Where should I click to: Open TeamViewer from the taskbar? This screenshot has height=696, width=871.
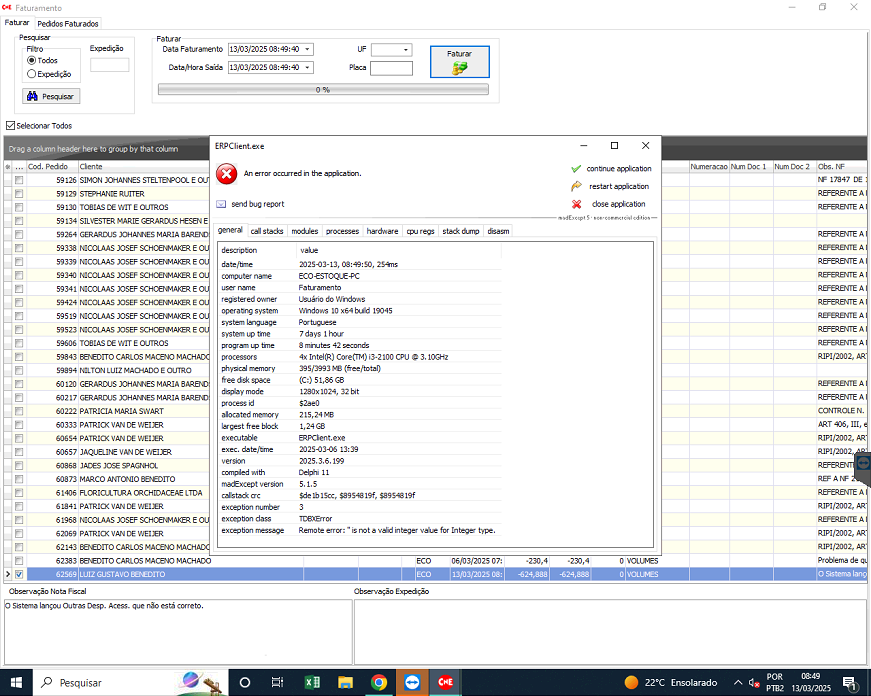click(x=412, y=682)
